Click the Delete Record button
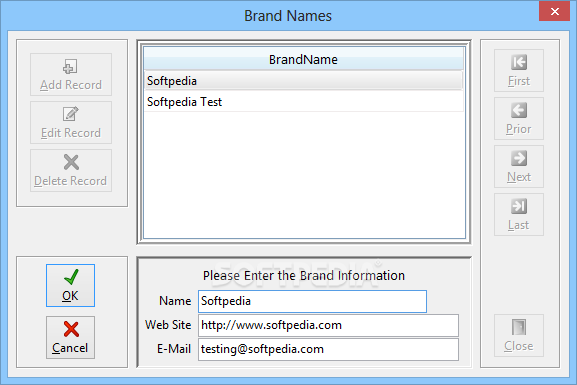This screenshot has height=385, width=577. point(71,170)
